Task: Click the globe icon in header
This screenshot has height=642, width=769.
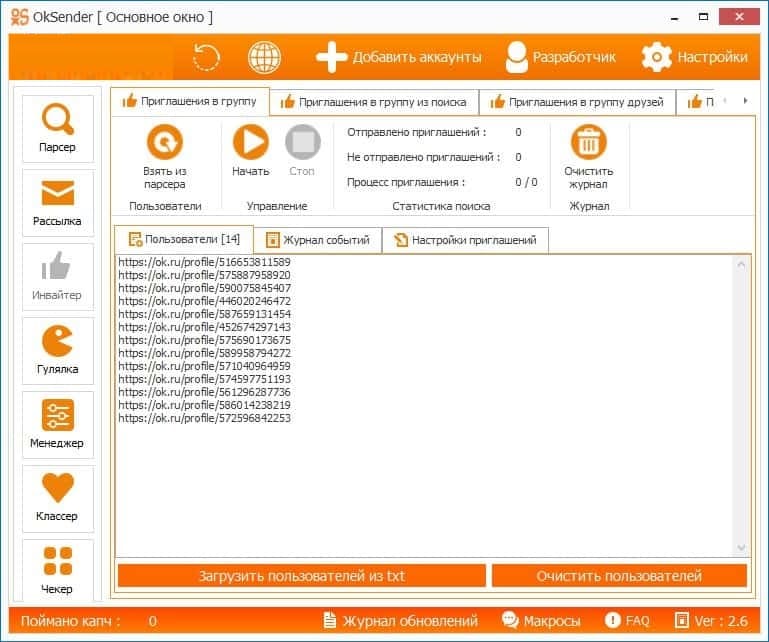Action: [264, 57]
